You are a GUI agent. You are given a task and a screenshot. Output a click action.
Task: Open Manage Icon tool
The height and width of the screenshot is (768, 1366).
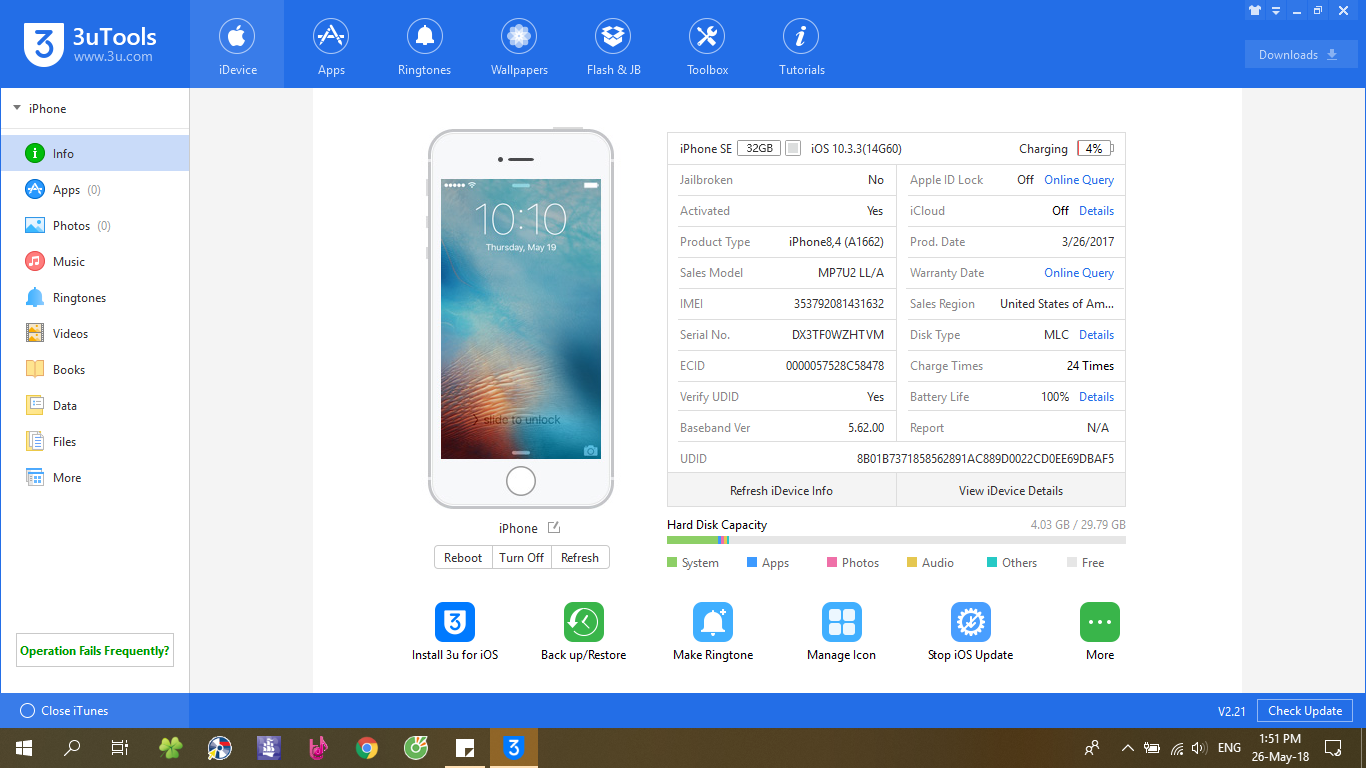pyautogui.click(x=841, y=622)
